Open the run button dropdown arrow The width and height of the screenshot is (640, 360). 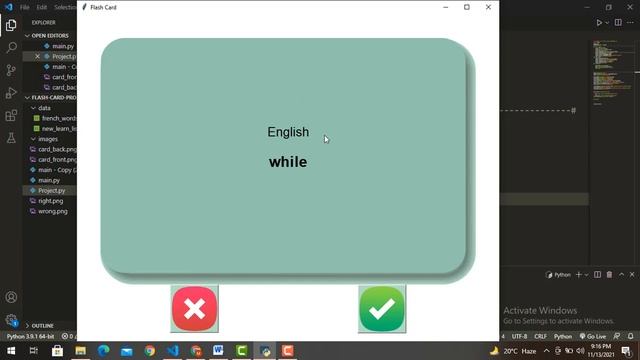607,23
